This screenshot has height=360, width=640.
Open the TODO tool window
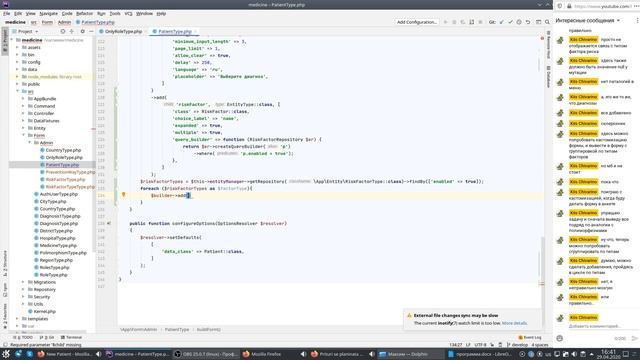pyautogui.click(x=24, y=338)
